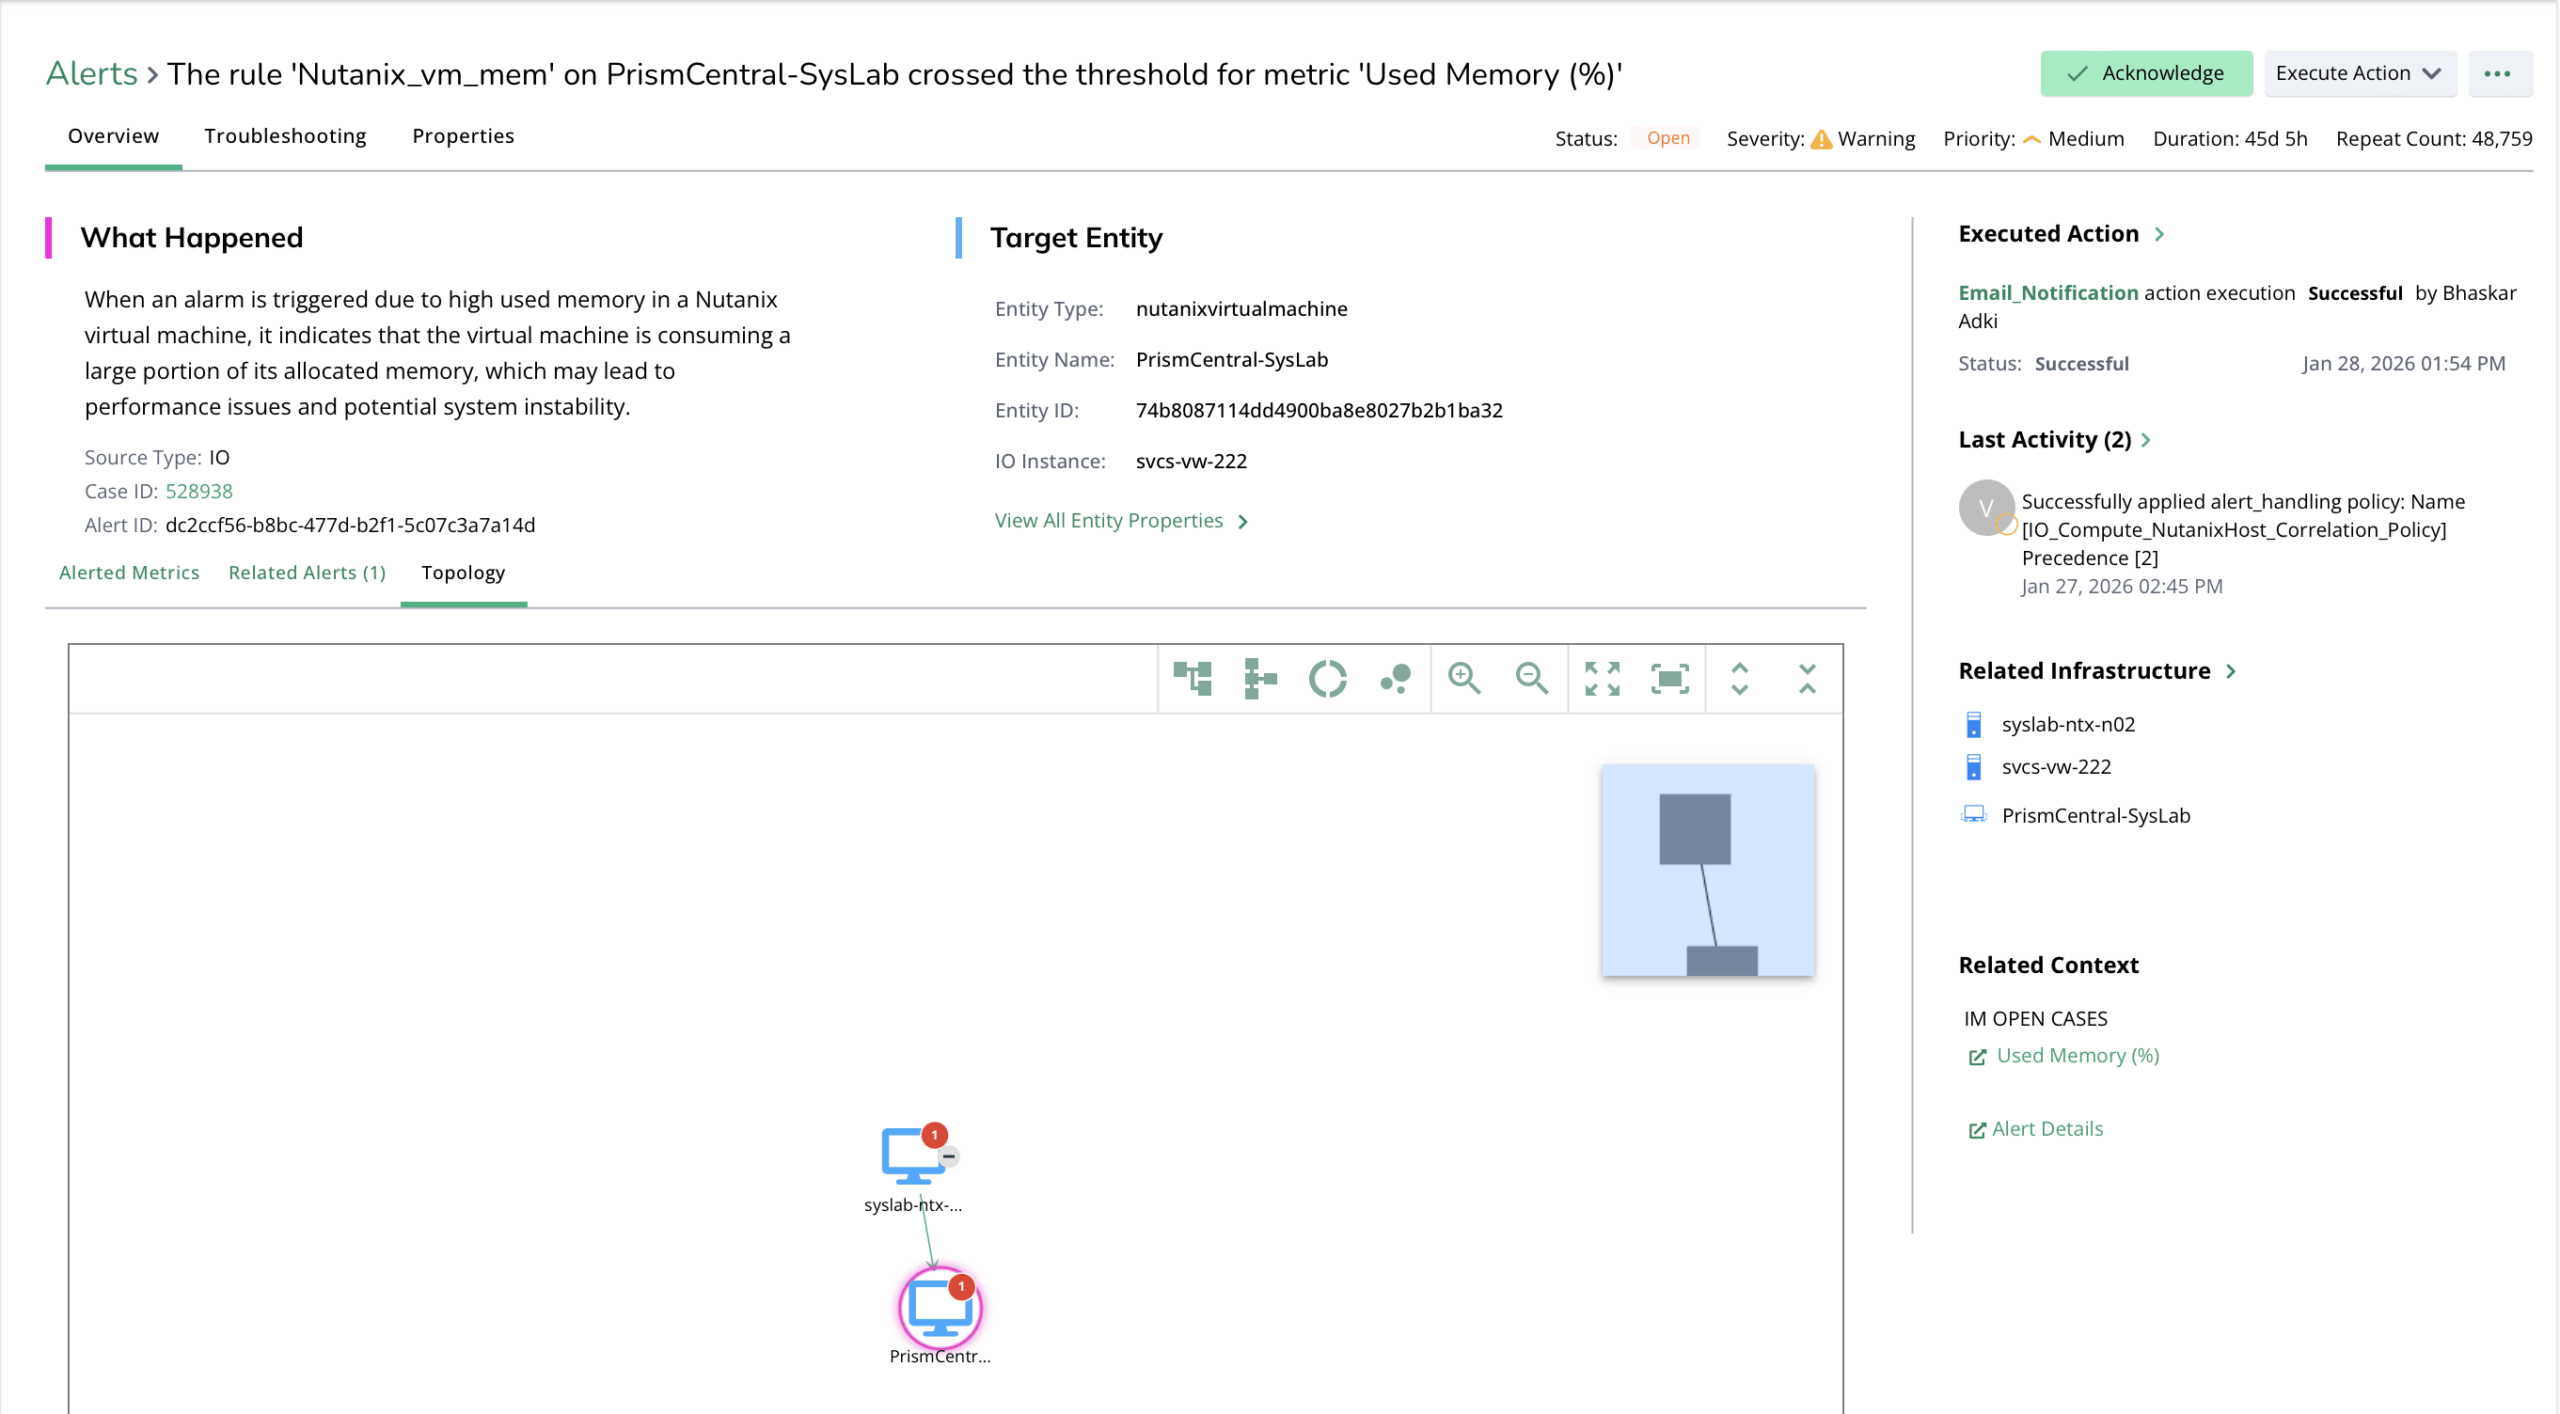The width and height of the screenshot is (2560, 1414).
Task: Apply the circular layout icon
Action: [1327, 679]
